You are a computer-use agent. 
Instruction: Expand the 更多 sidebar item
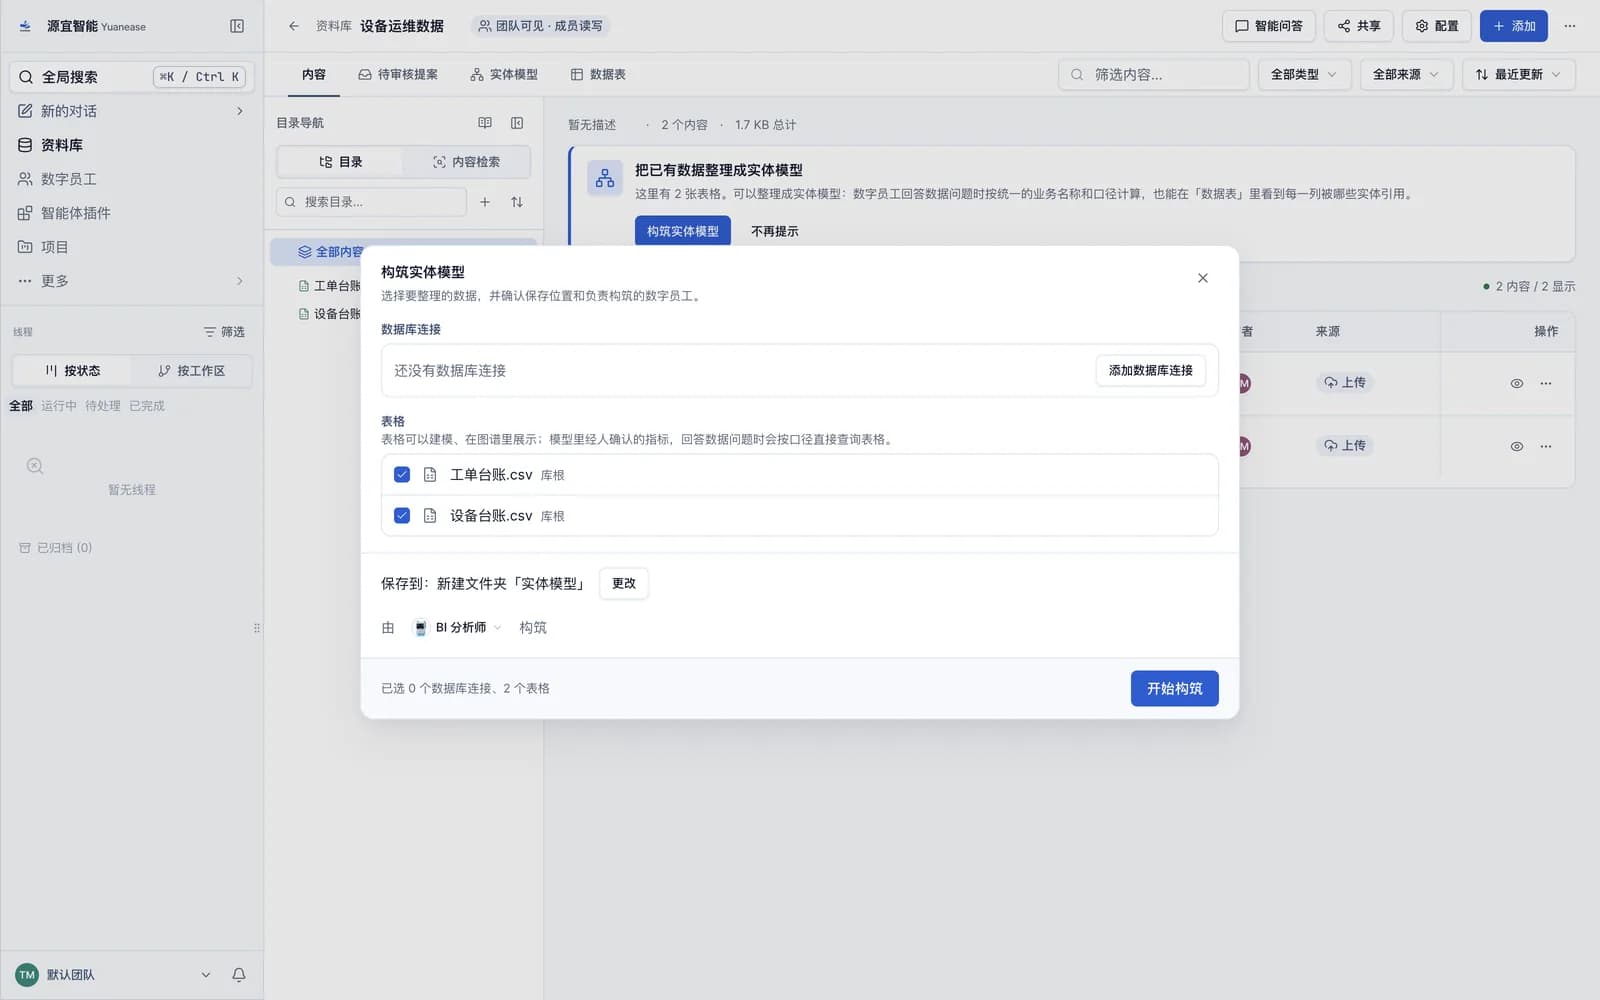(x=131, y=281)
